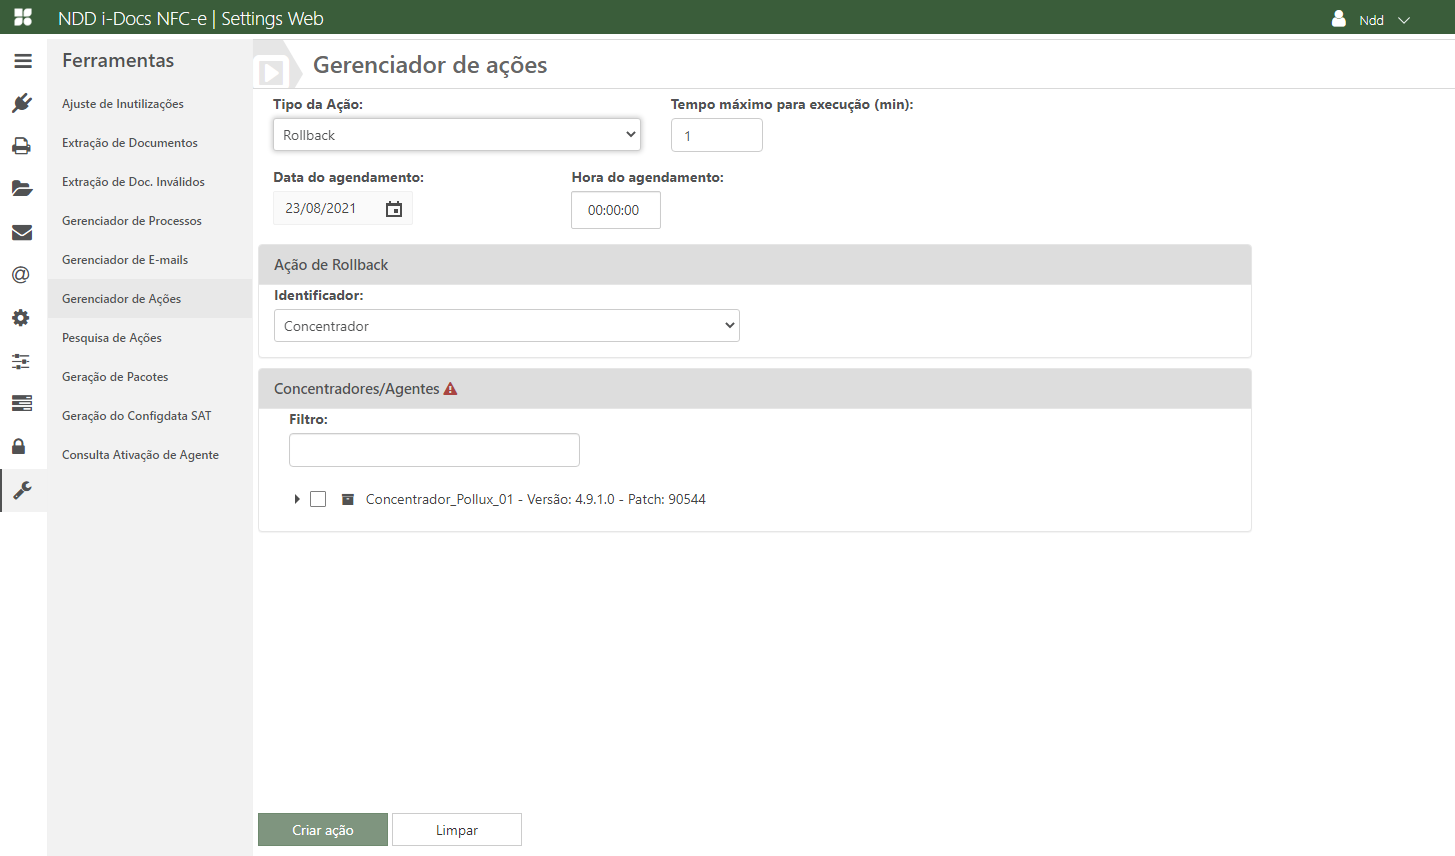
Task: Open the Ndd user menu
Action: click(x=1372, y=20)
